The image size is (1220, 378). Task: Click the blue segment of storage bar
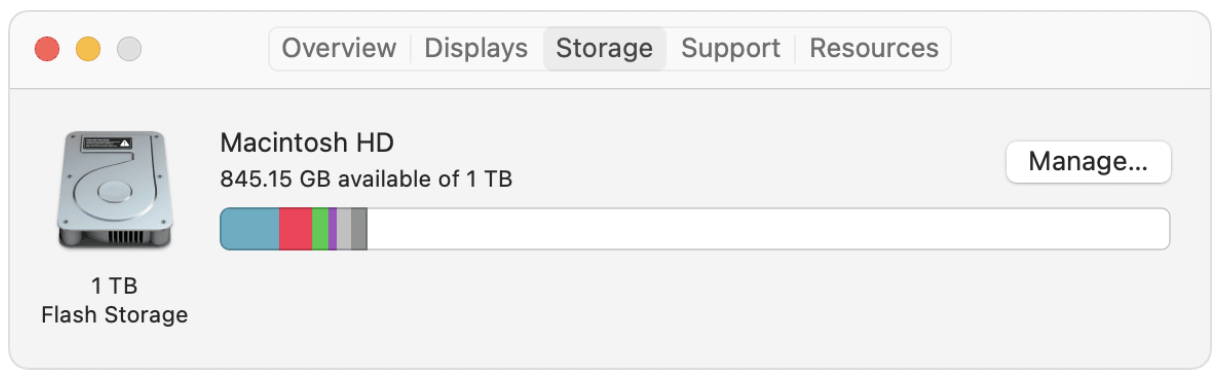pyautogui.click(x=250, y=229)
